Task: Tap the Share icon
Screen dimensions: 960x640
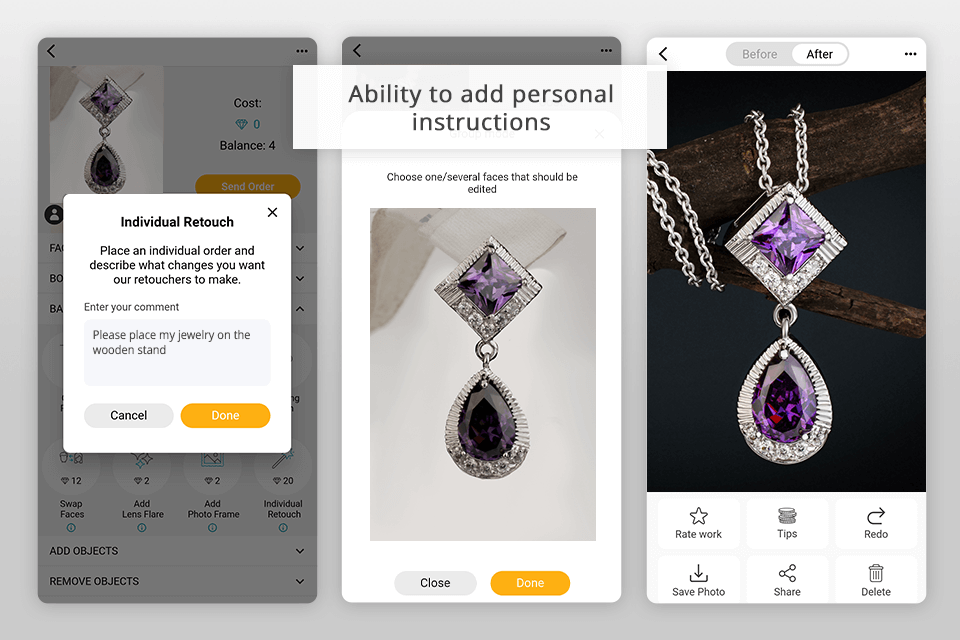Action: (787, 573)
